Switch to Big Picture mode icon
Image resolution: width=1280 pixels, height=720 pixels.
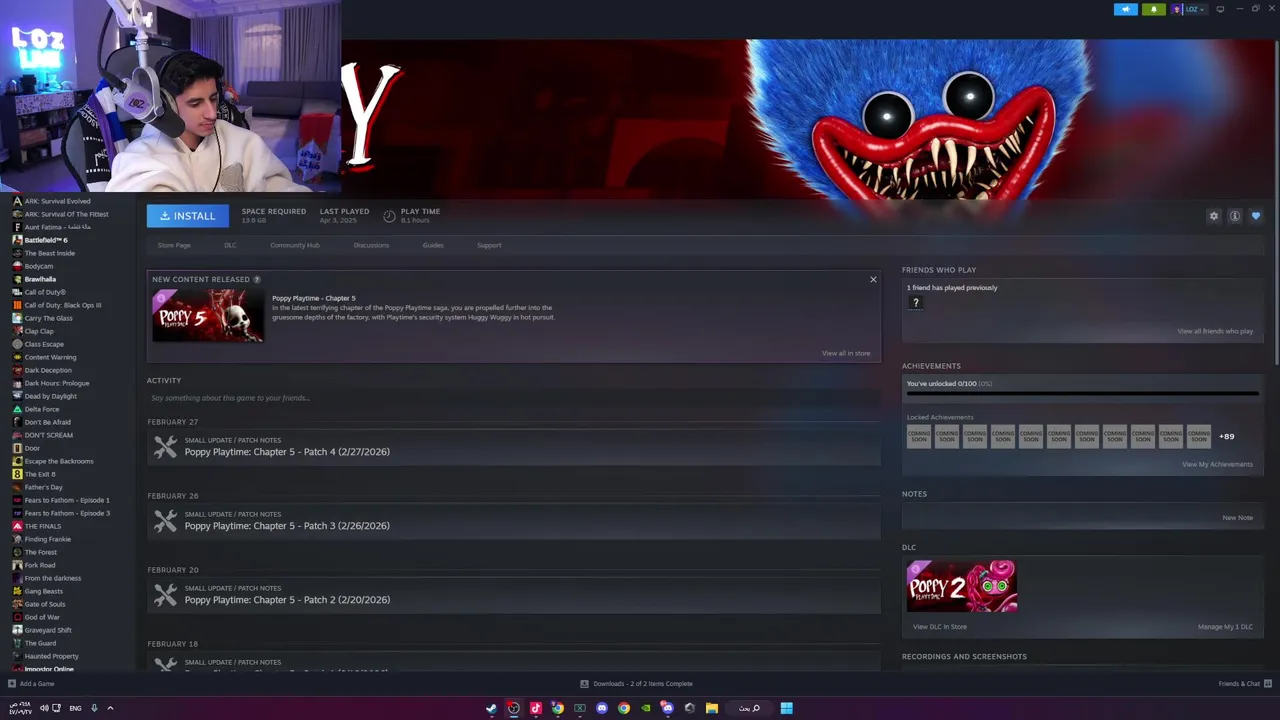coord(1220,9)
